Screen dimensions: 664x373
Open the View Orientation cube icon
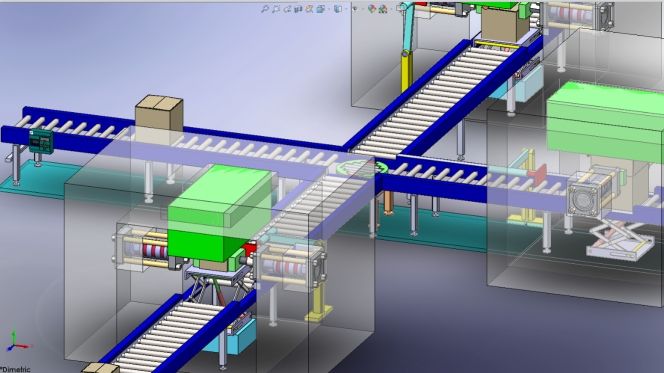coord(321,9)
